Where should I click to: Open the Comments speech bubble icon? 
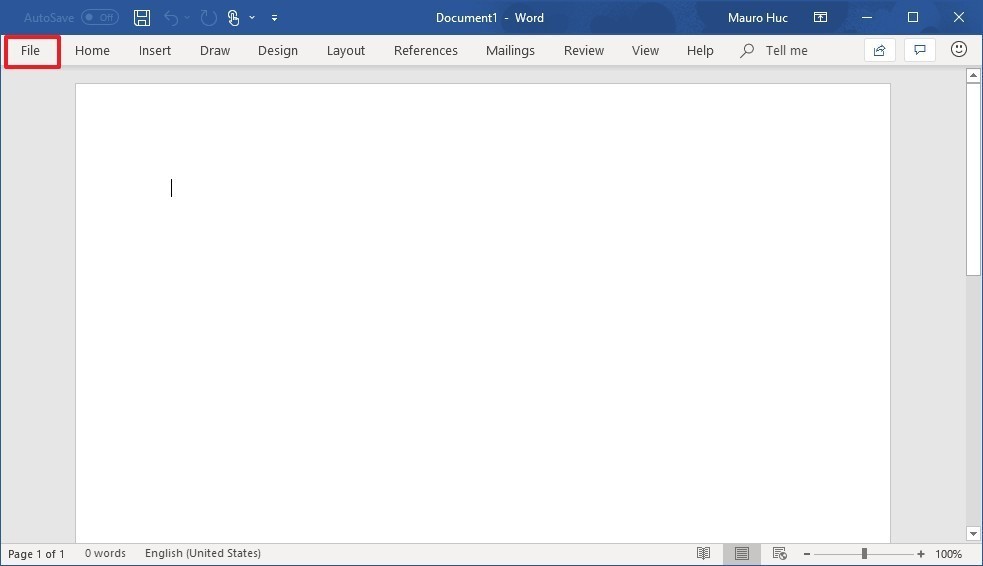920,50
